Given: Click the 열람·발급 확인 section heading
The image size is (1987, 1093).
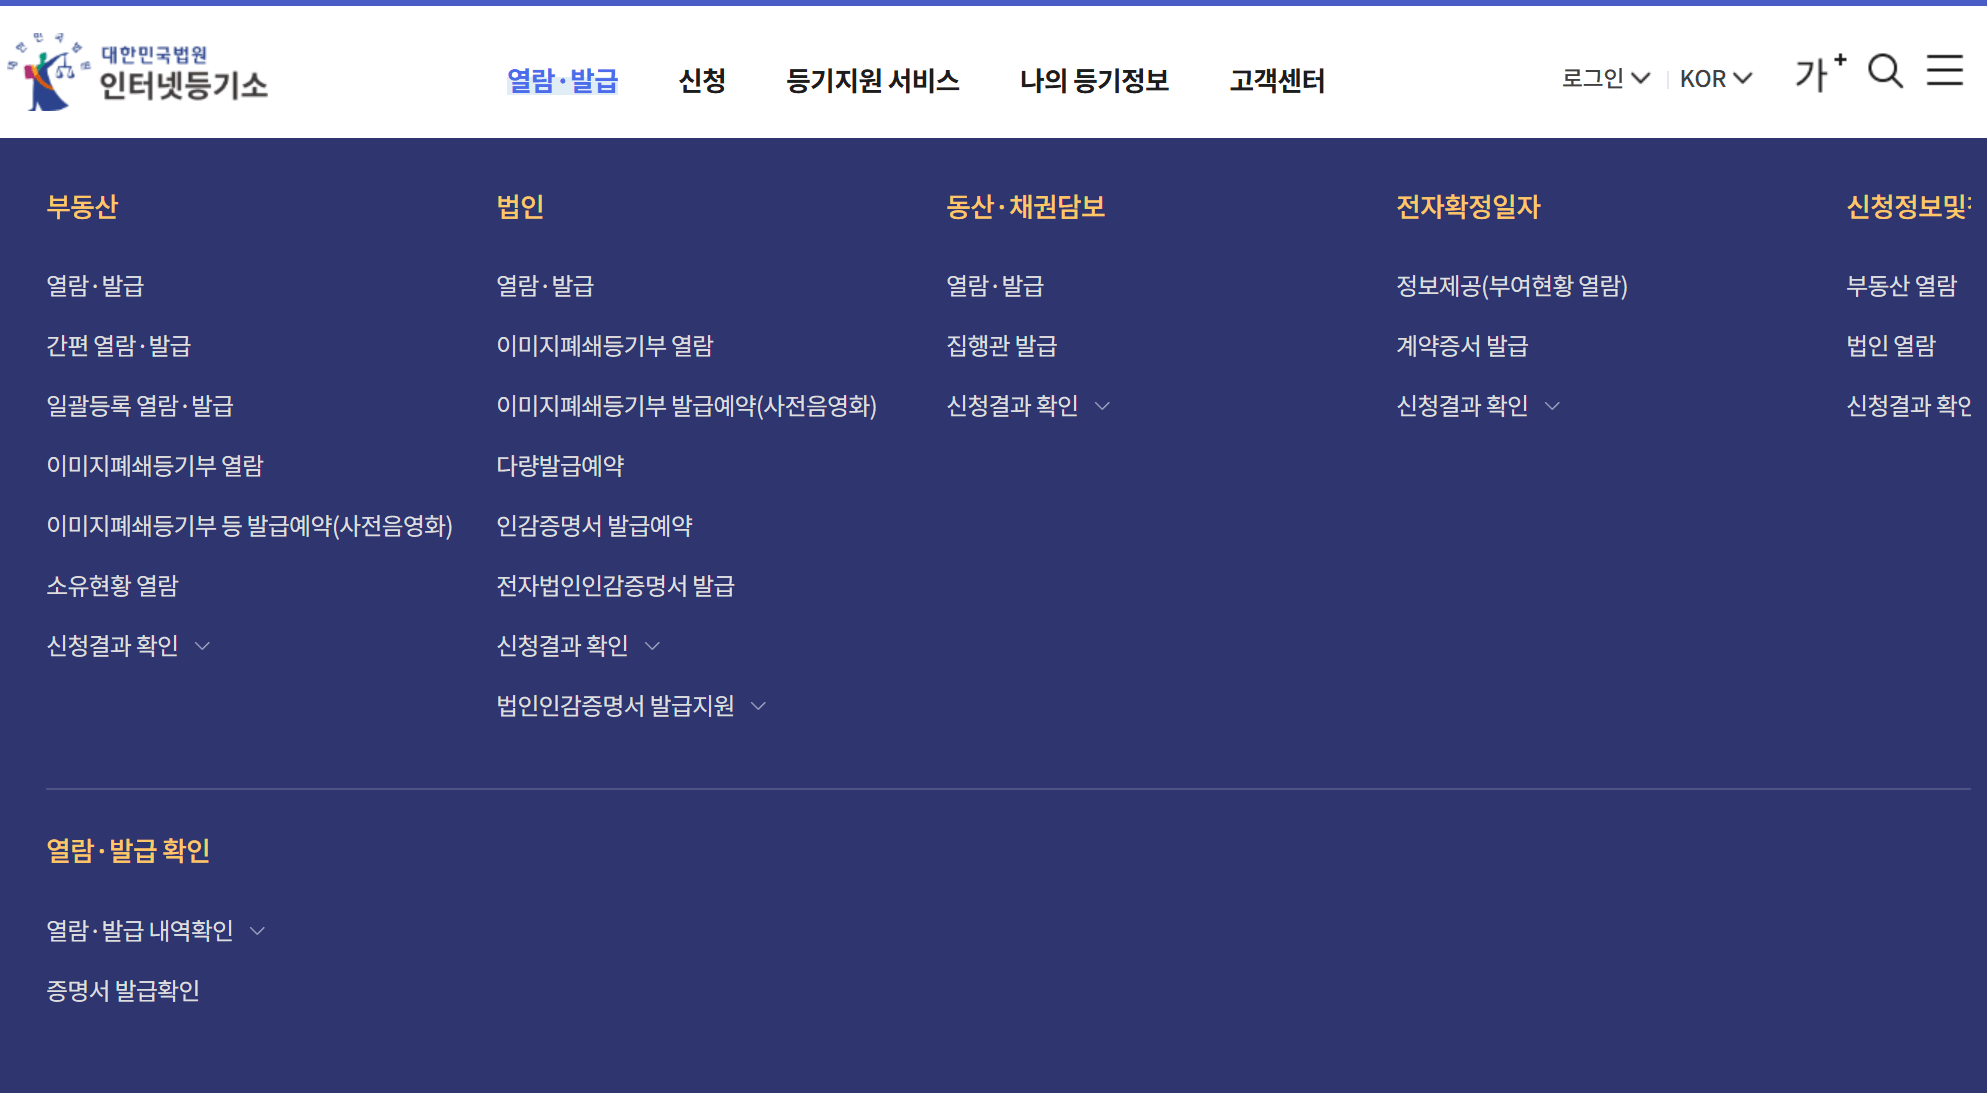Looking at the screenshot, I should click(x=128, y=850).
